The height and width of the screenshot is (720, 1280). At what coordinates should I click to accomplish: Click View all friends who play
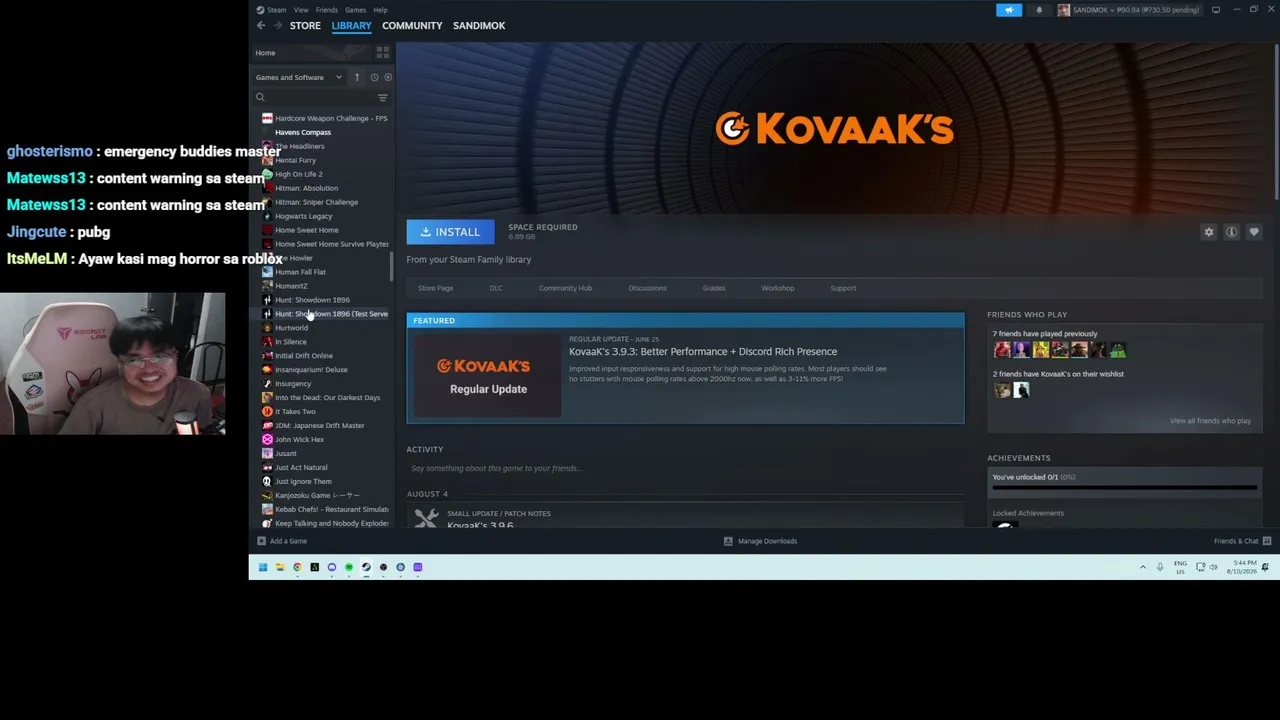click(x=1210, y=421)
